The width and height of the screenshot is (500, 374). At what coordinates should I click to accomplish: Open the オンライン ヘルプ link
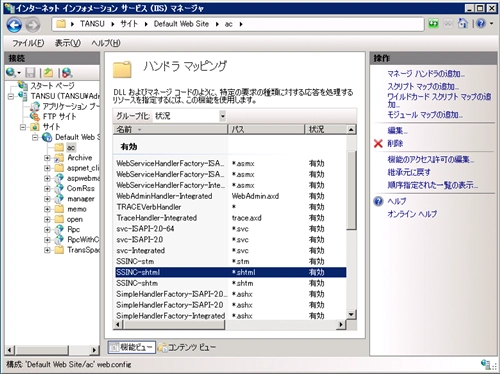pos(412,214)
